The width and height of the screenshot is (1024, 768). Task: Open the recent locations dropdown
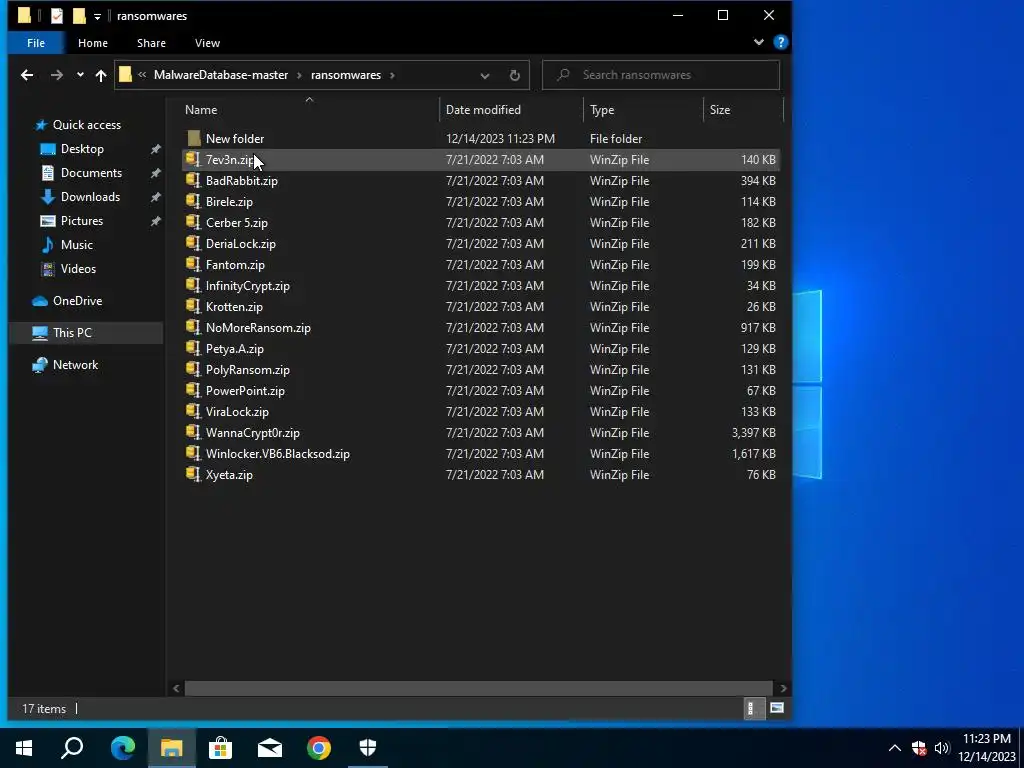pyautogui.click(x=80, y=75)
